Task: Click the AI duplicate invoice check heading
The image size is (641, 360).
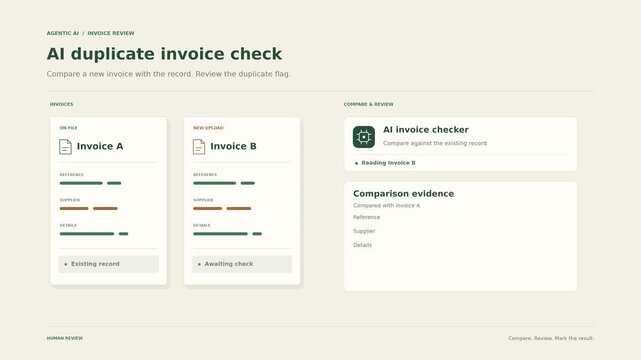Action: click(164, 54)
